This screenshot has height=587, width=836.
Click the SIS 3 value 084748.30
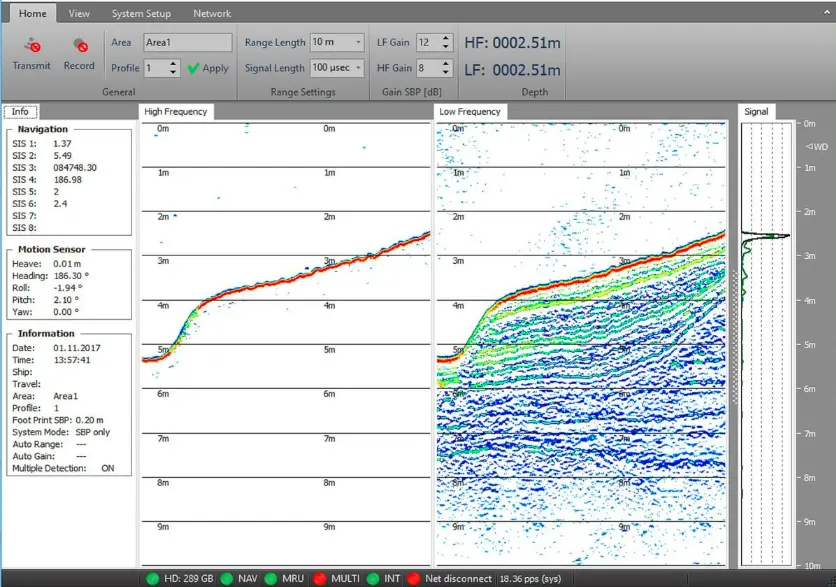[x=75, y=168]
